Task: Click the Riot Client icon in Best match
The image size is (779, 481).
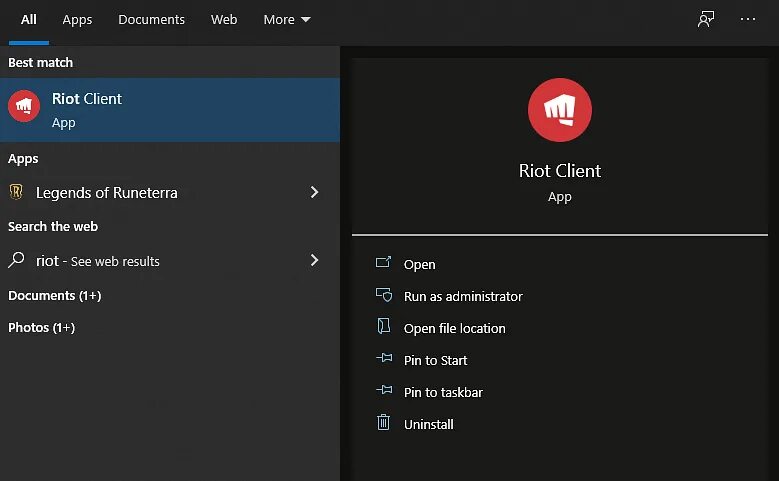Action: click(x=24, y=106)
